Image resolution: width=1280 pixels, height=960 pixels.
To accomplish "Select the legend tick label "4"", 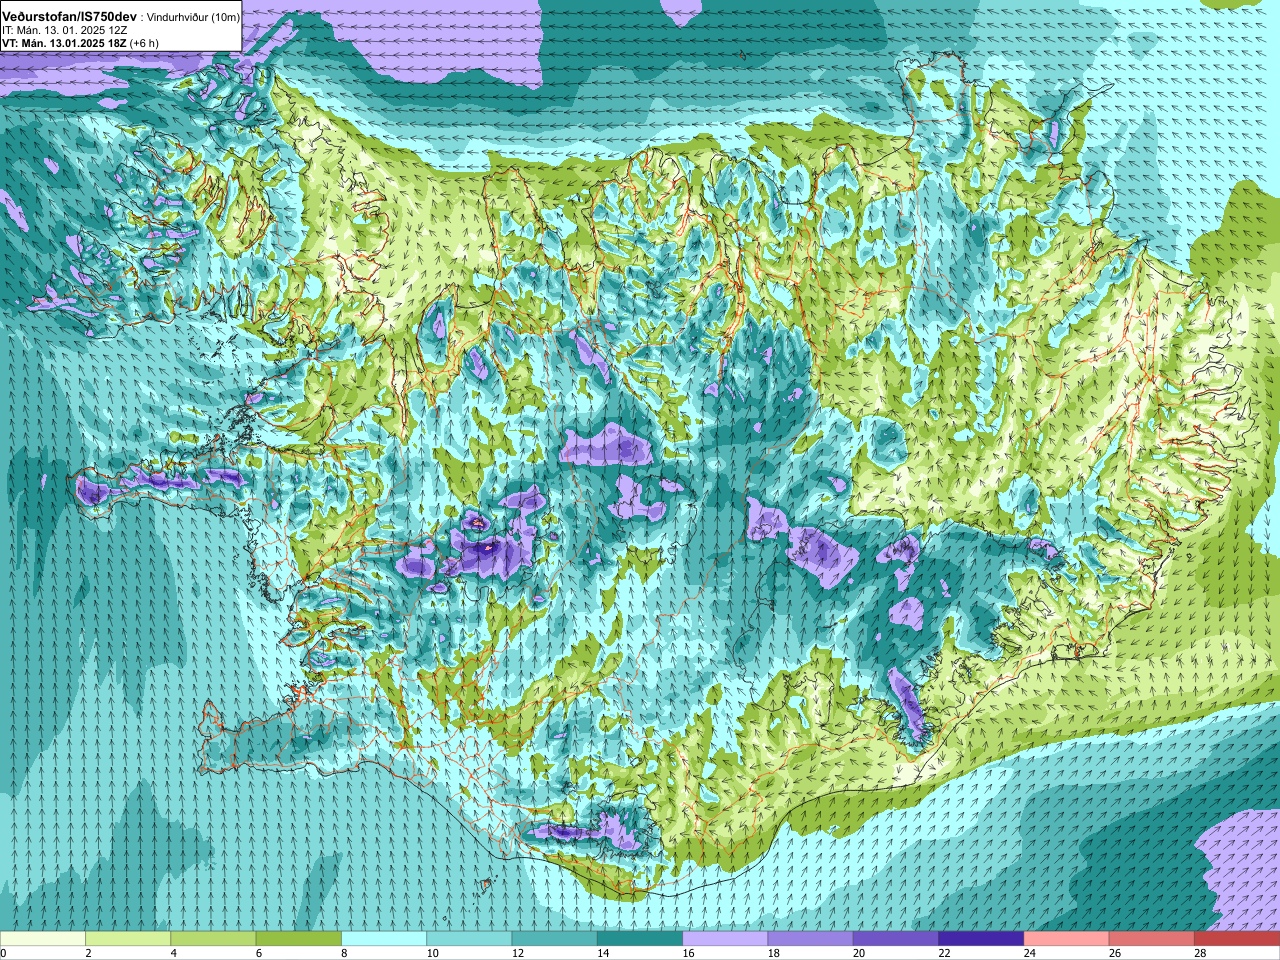I will coord(174,953).
